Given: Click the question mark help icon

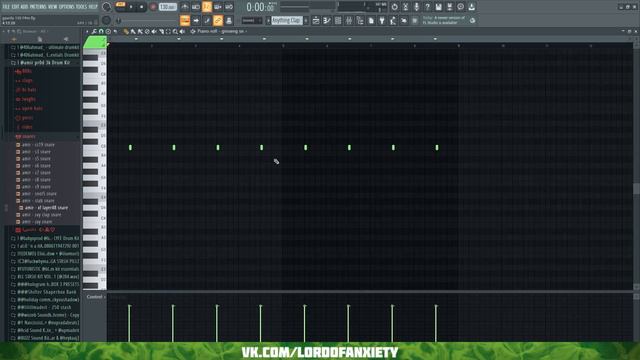Looking at the screenshot, I should click(427, 7).
